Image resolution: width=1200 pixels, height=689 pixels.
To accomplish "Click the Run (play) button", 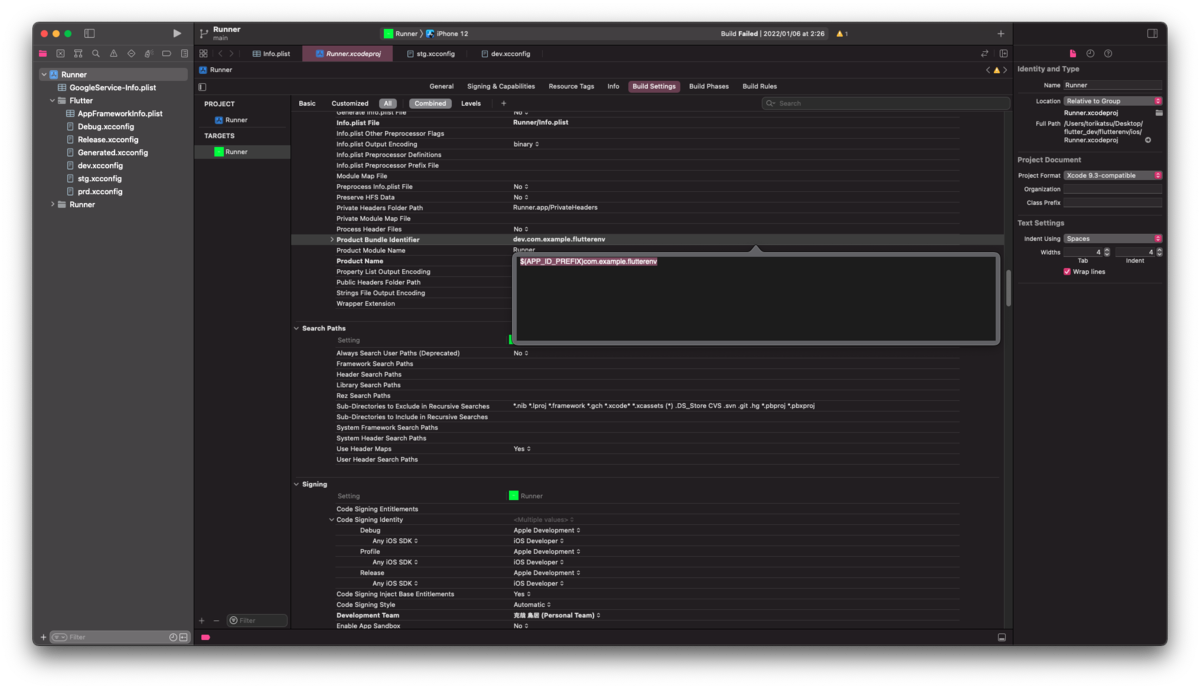I will tap(177, 33).
